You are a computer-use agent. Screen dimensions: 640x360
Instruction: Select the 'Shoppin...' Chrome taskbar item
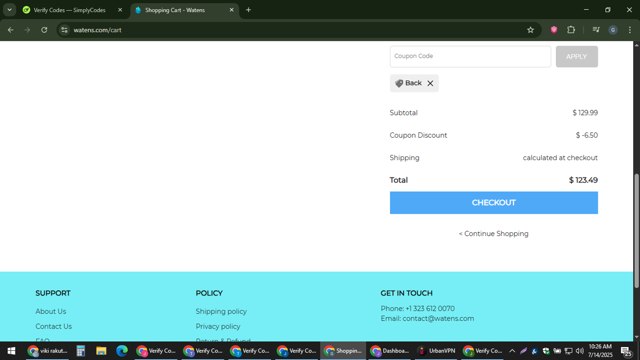[x=343, y=351]
